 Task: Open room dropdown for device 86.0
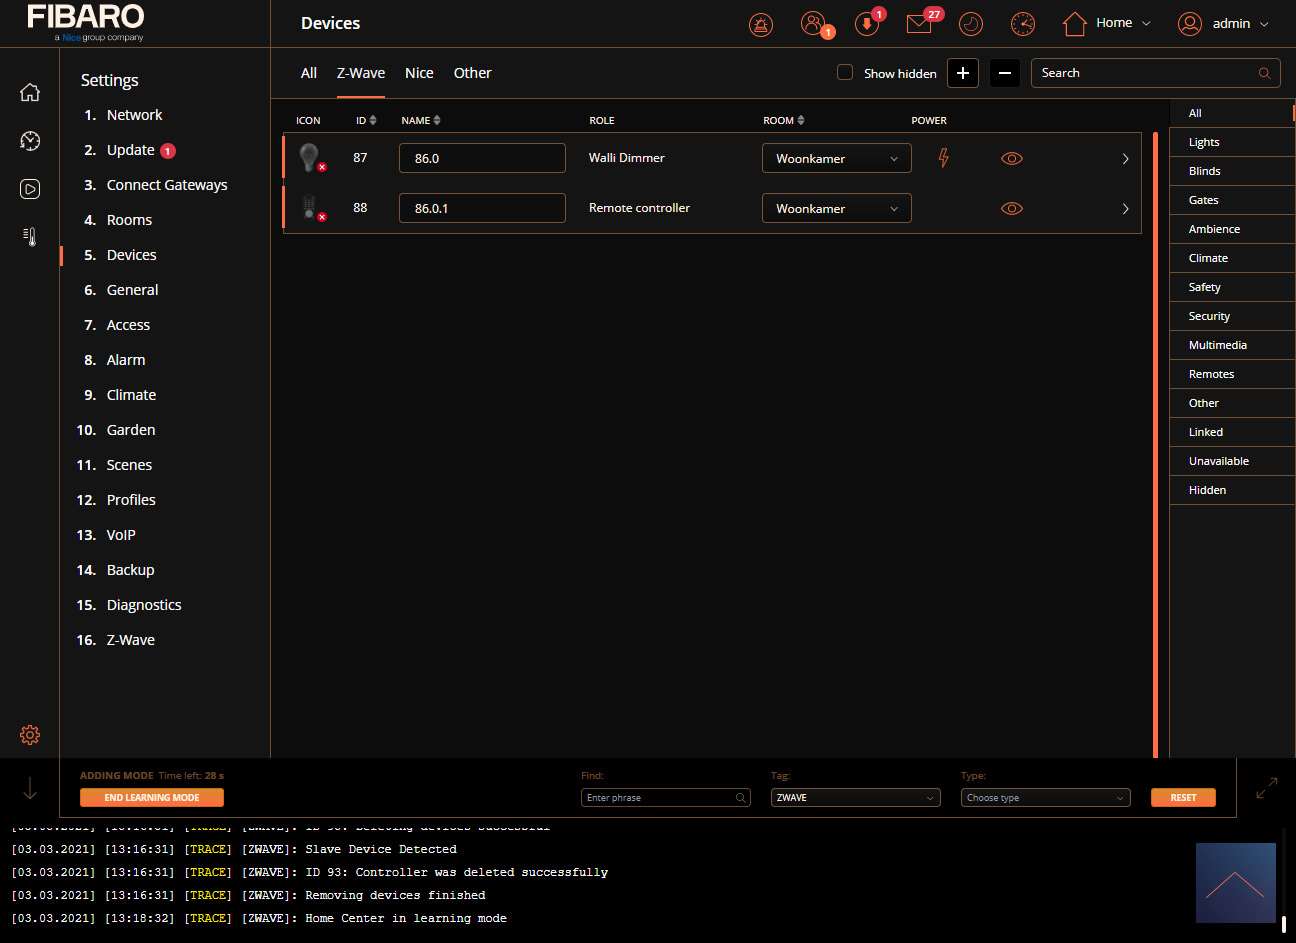coord(836,159)
